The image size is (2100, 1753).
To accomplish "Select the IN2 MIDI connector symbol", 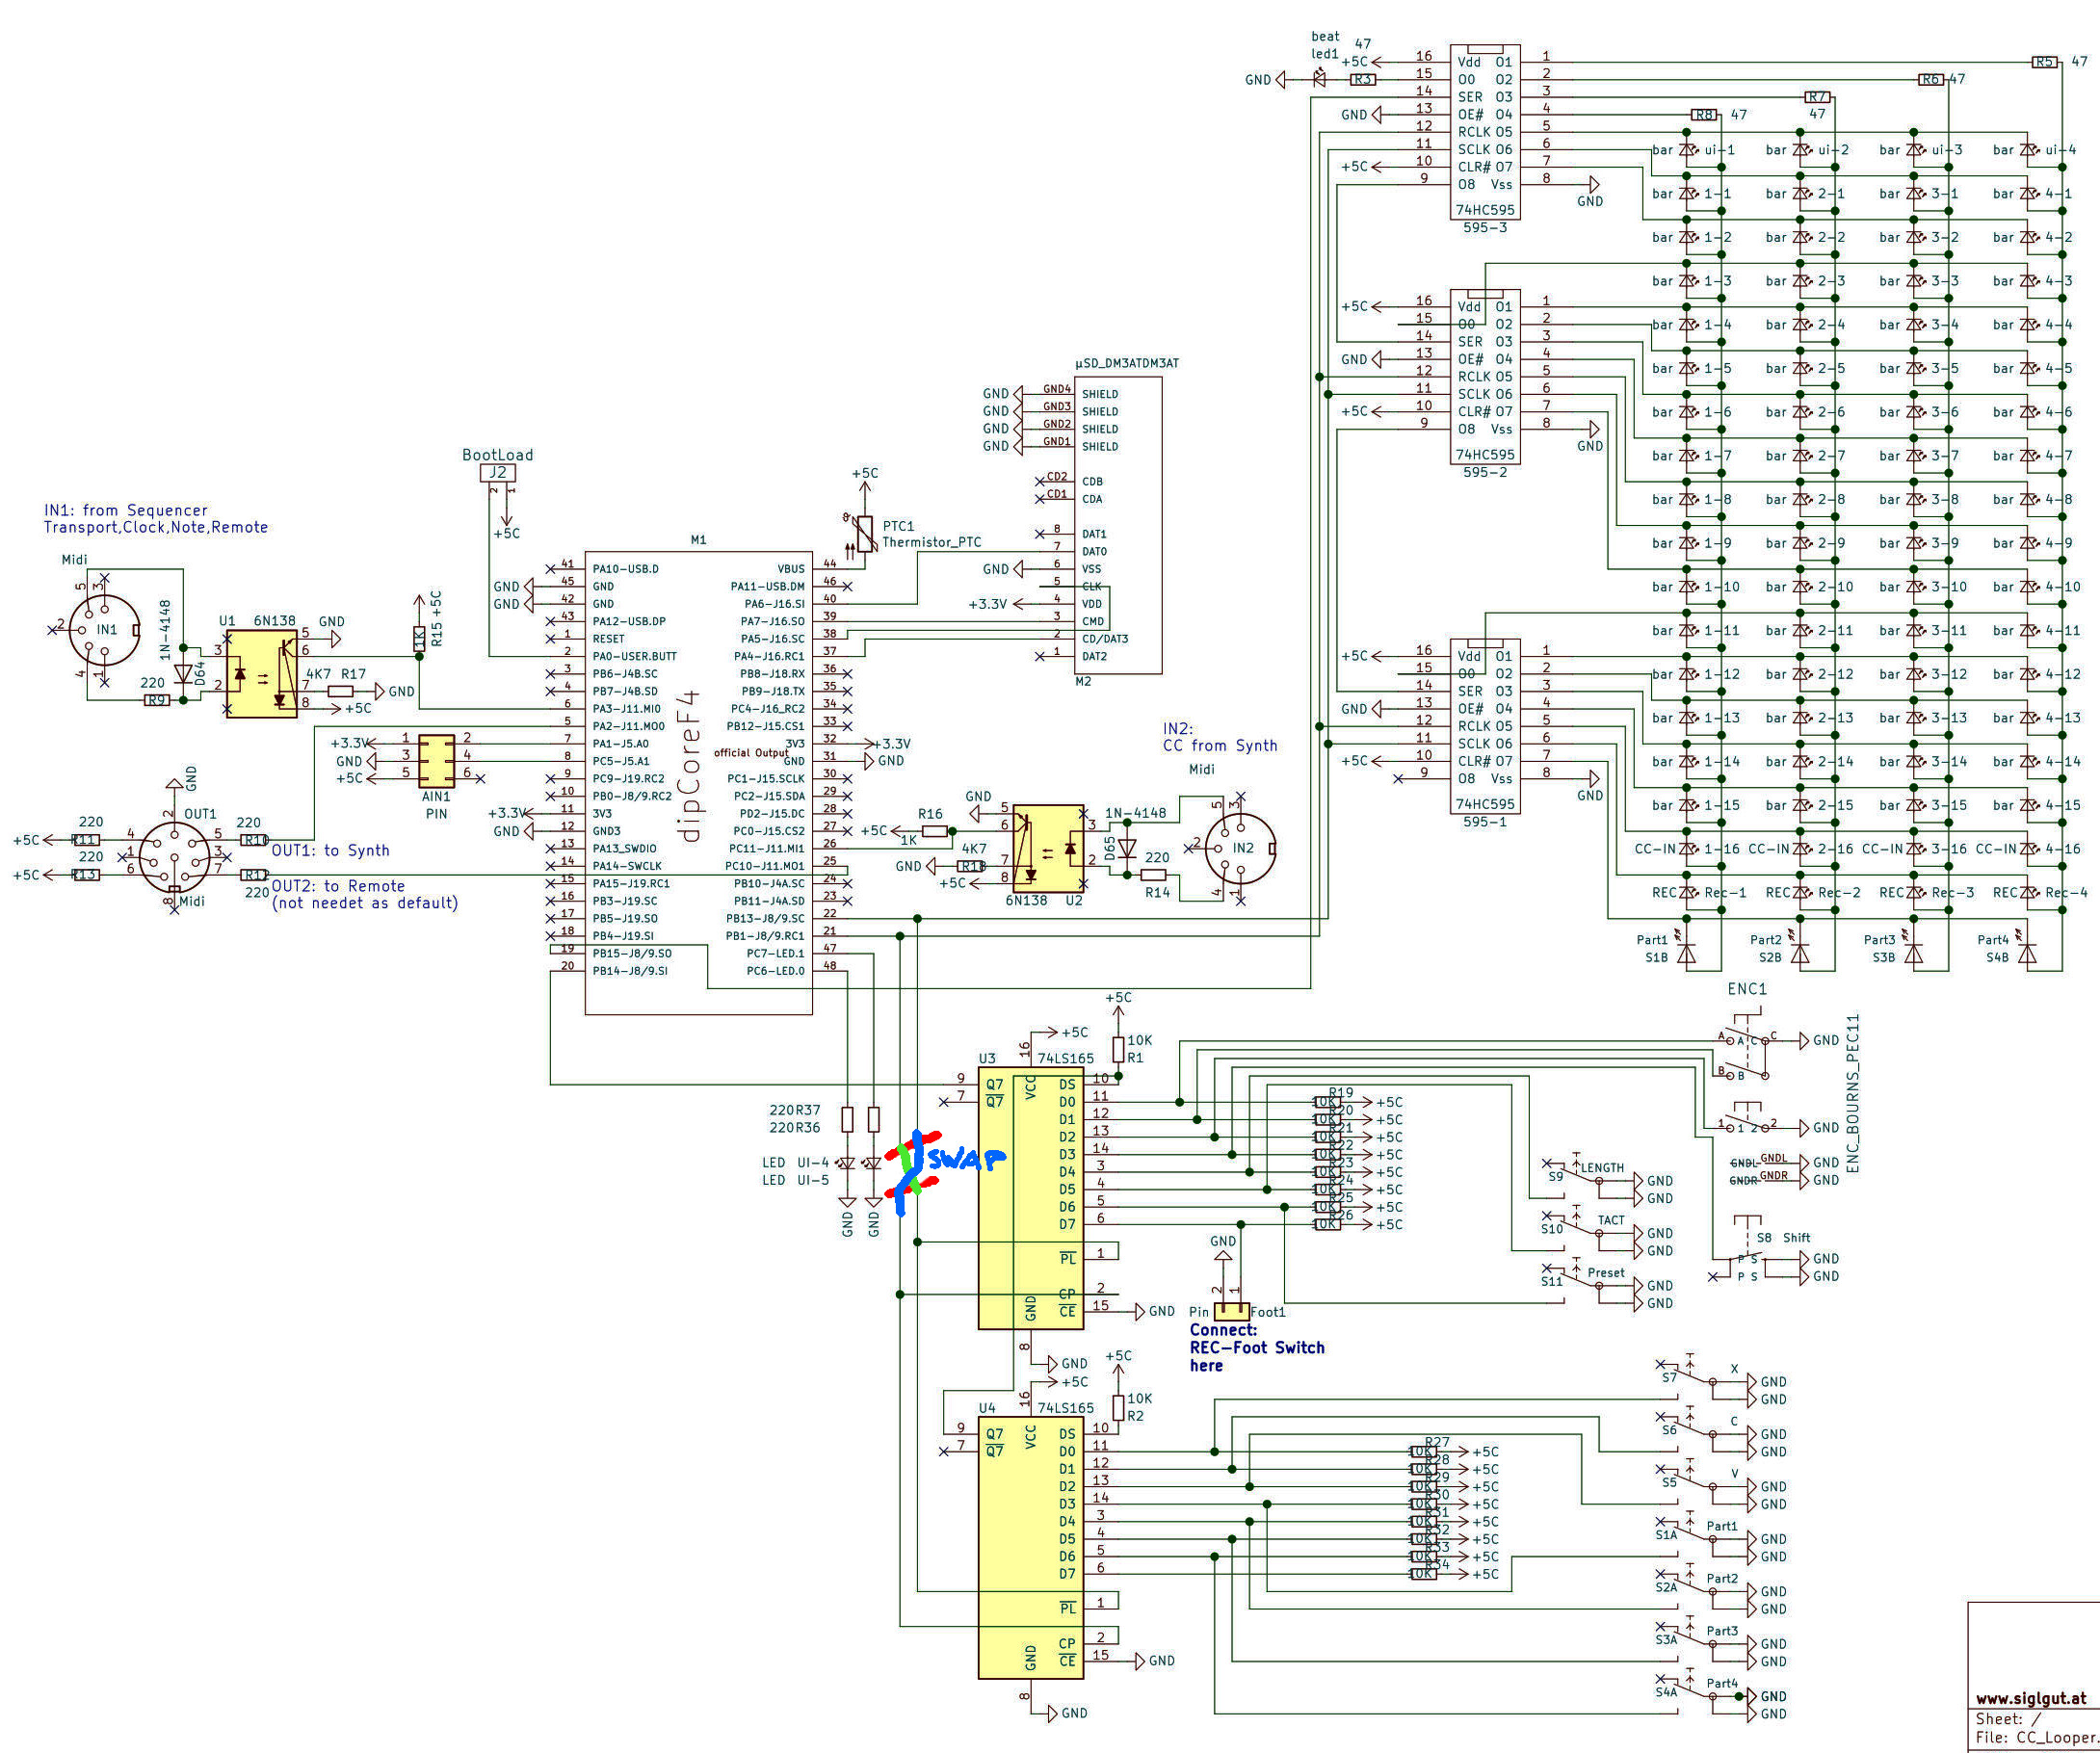I will [1240, 847].
